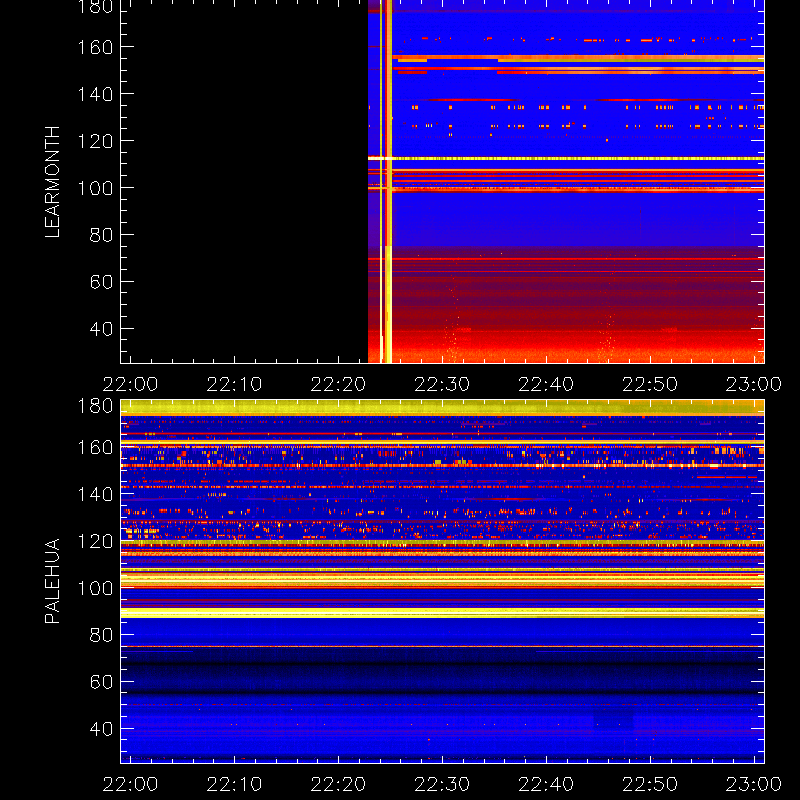The width and height of the screenshot is (800, 800).
Task: Click 22:30 time label under Learmonth plot
Action: coord(442,384)
